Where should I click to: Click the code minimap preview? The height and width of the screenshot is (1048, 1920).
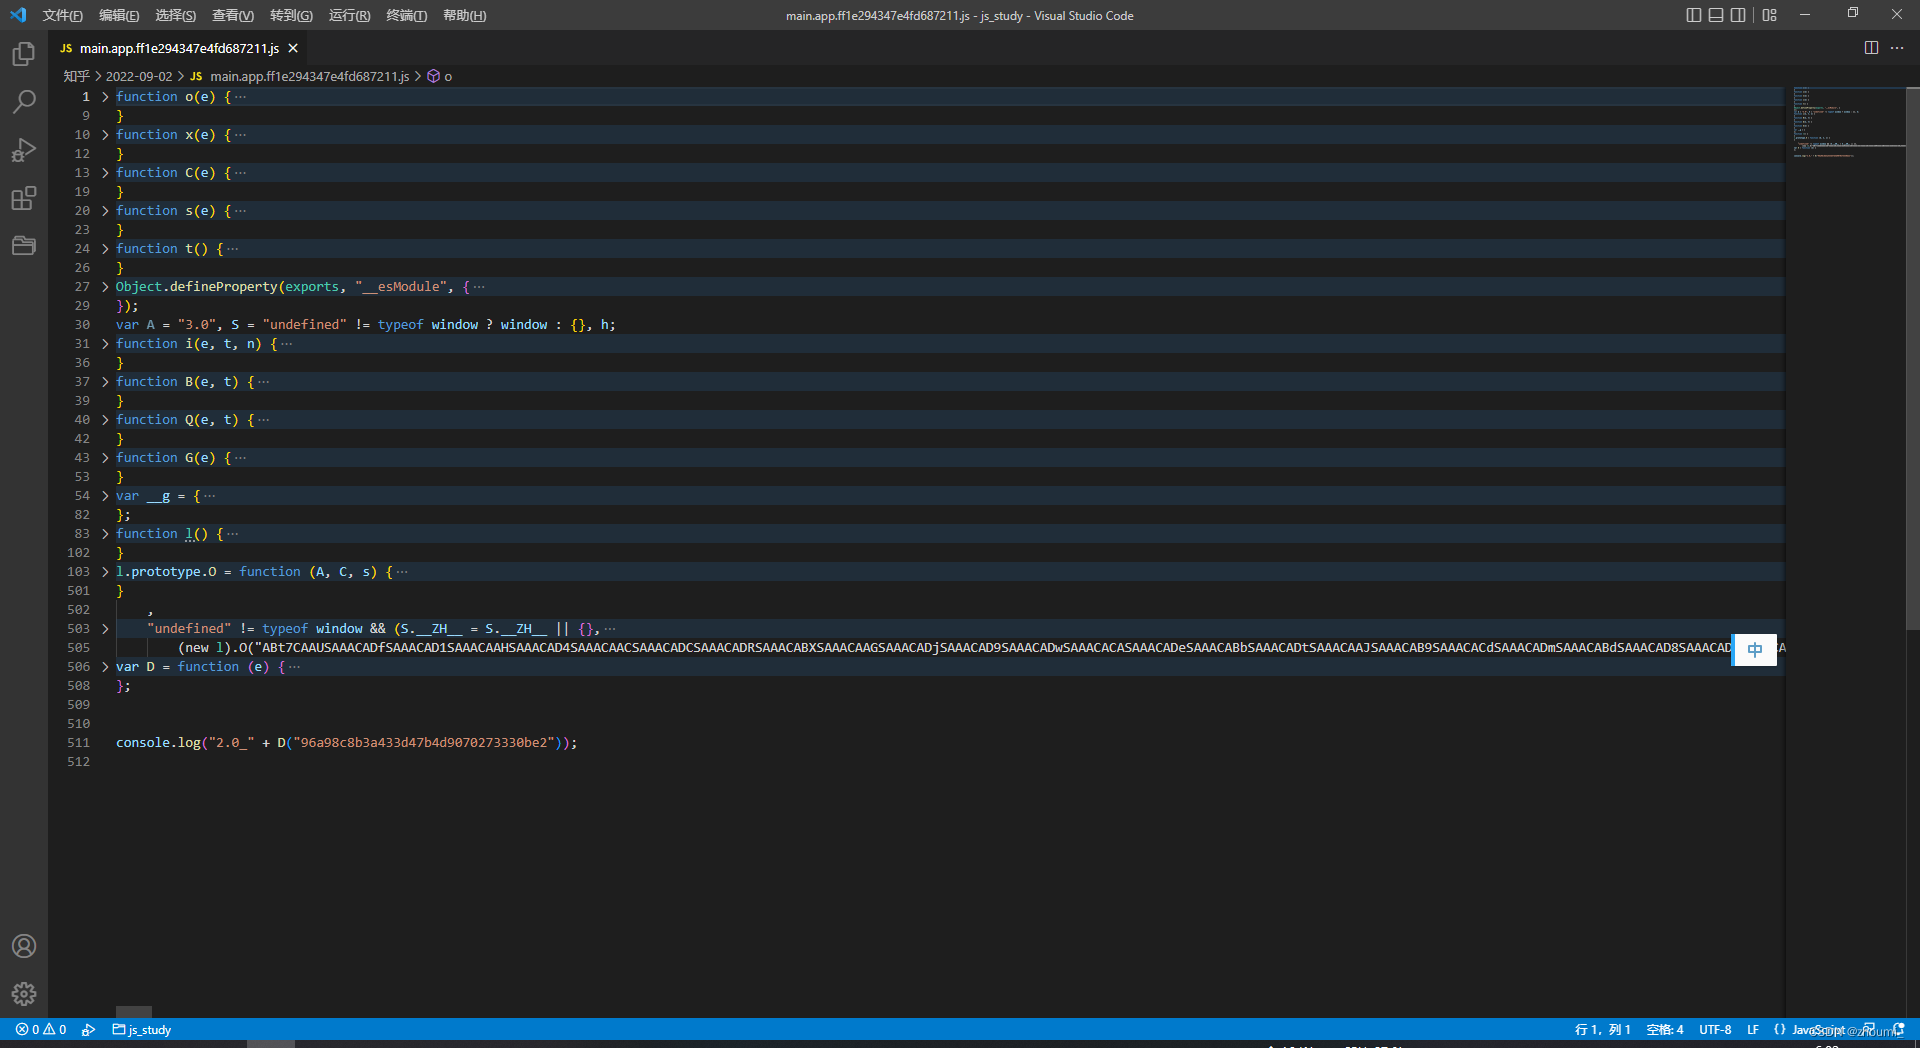pyautogui.click(x=1848, y=123)
